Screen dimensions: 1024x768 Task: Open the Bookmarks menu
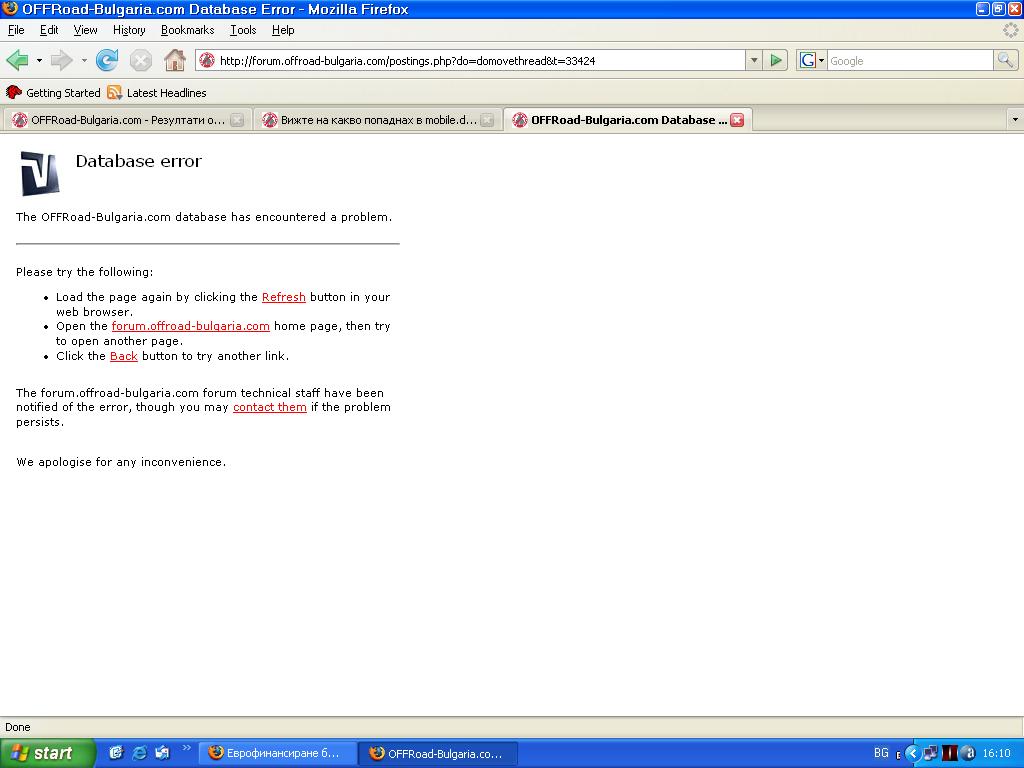[187, 30]
